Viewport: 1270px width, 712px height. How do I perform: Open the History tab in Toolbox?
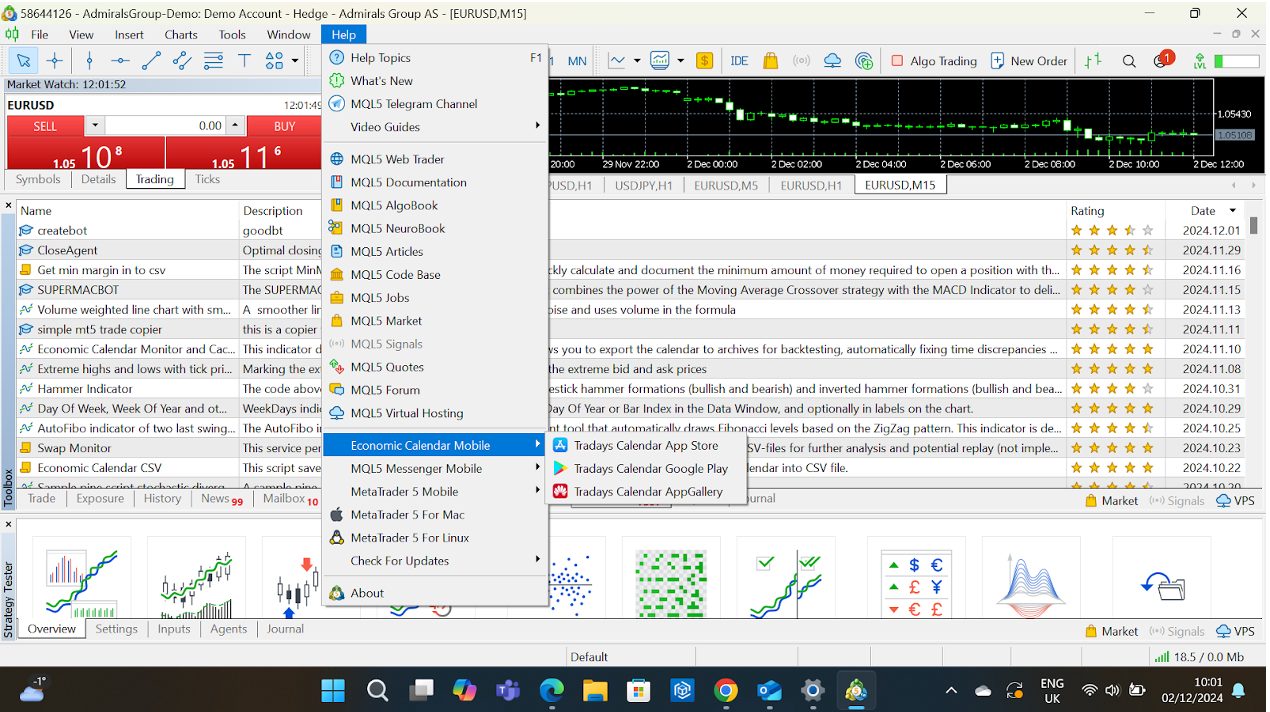(x=162, y=498)
